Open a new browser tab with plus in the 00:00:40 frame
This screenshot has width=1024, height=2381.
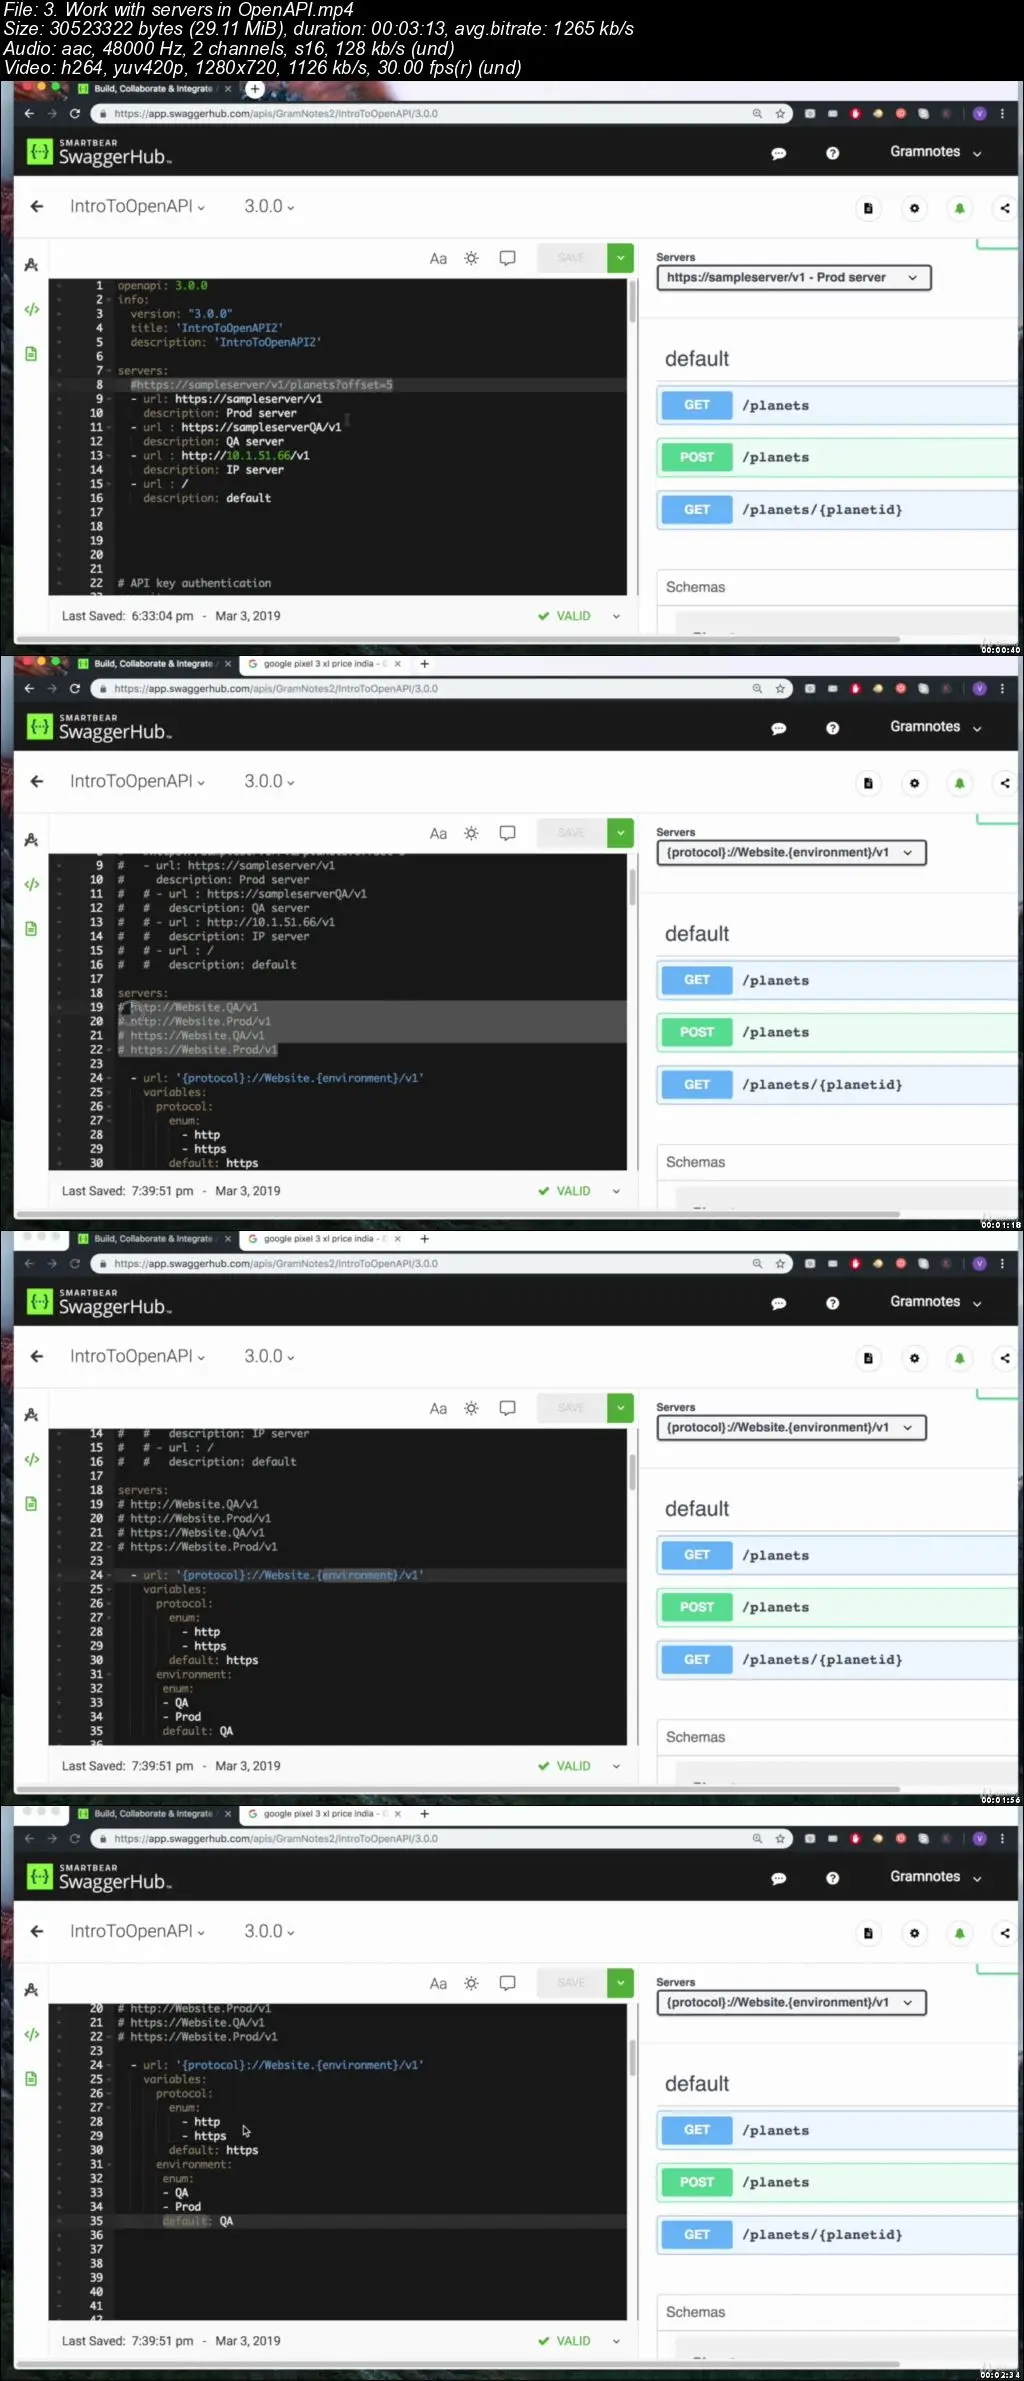pos(255,89)
